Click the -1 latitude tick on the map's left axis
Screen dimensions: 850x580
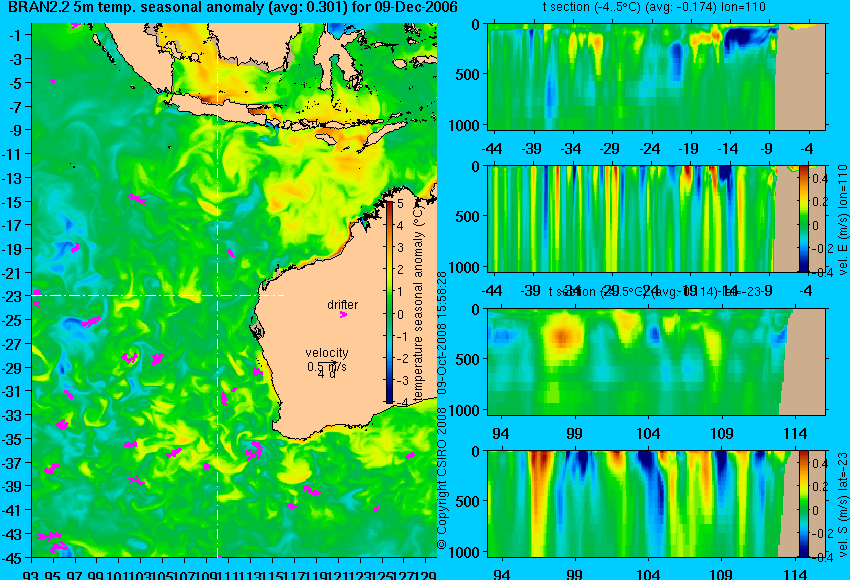click(x=17, y=35)
